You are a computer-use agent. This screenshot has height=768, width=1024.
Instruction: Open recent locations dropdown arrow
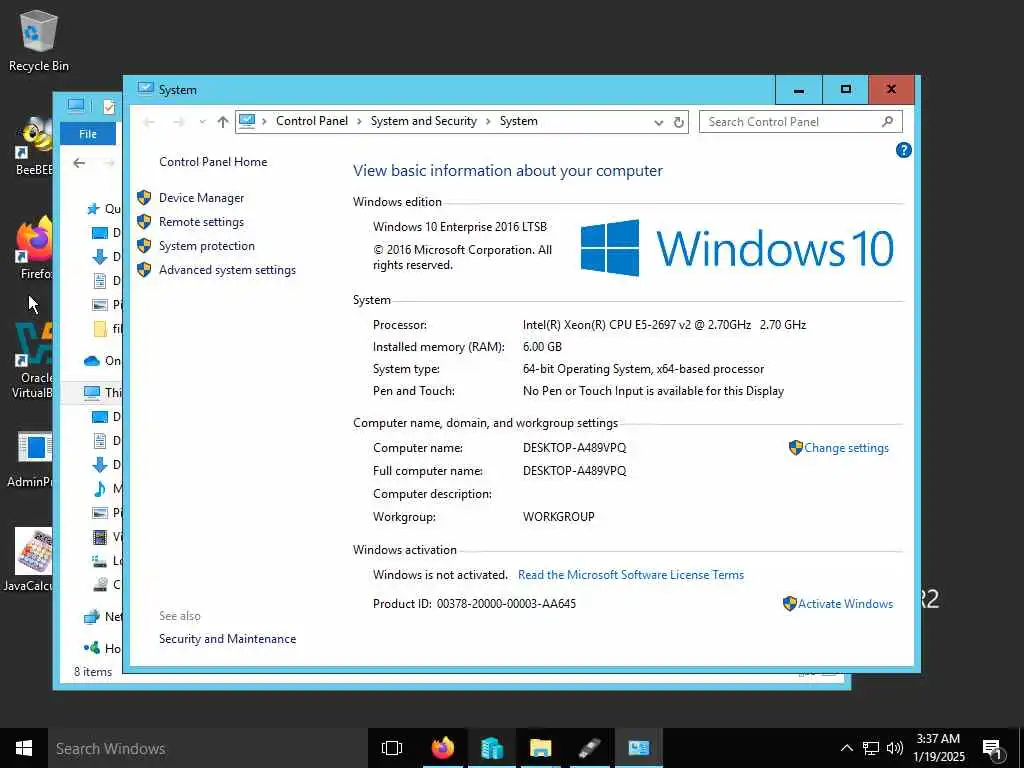pos(202,122)
